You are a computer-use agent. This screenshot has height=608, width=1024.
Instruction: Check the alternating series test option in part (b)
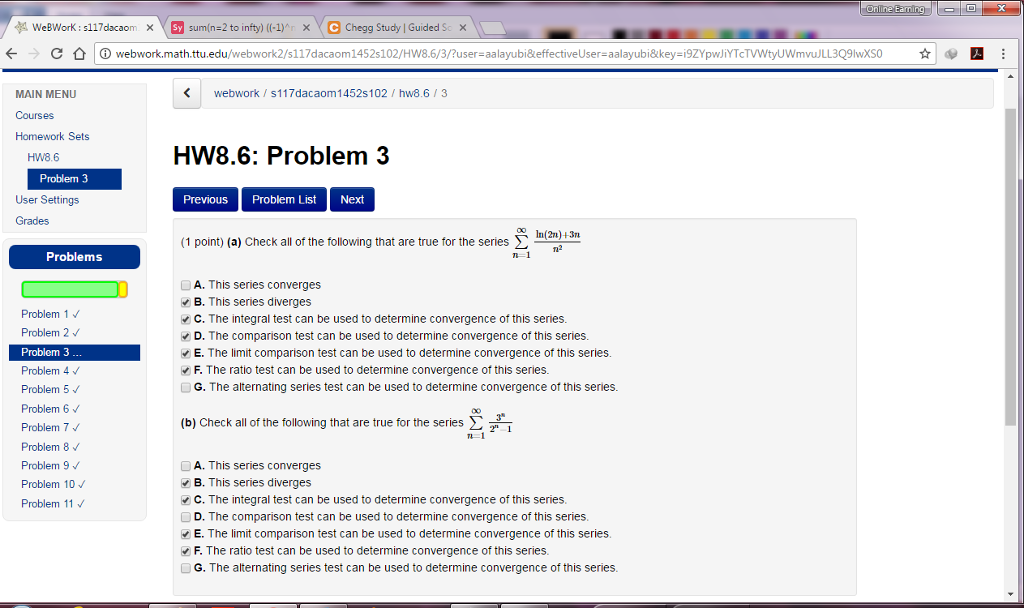[185, 568]
